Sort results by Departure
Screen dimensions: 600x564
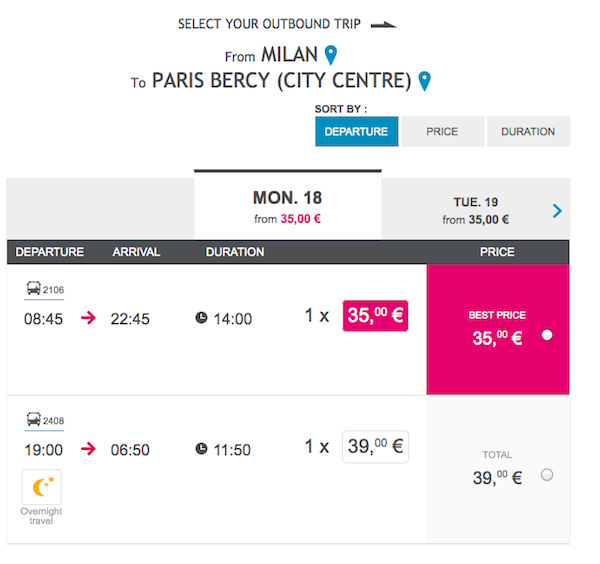[357, 132]
